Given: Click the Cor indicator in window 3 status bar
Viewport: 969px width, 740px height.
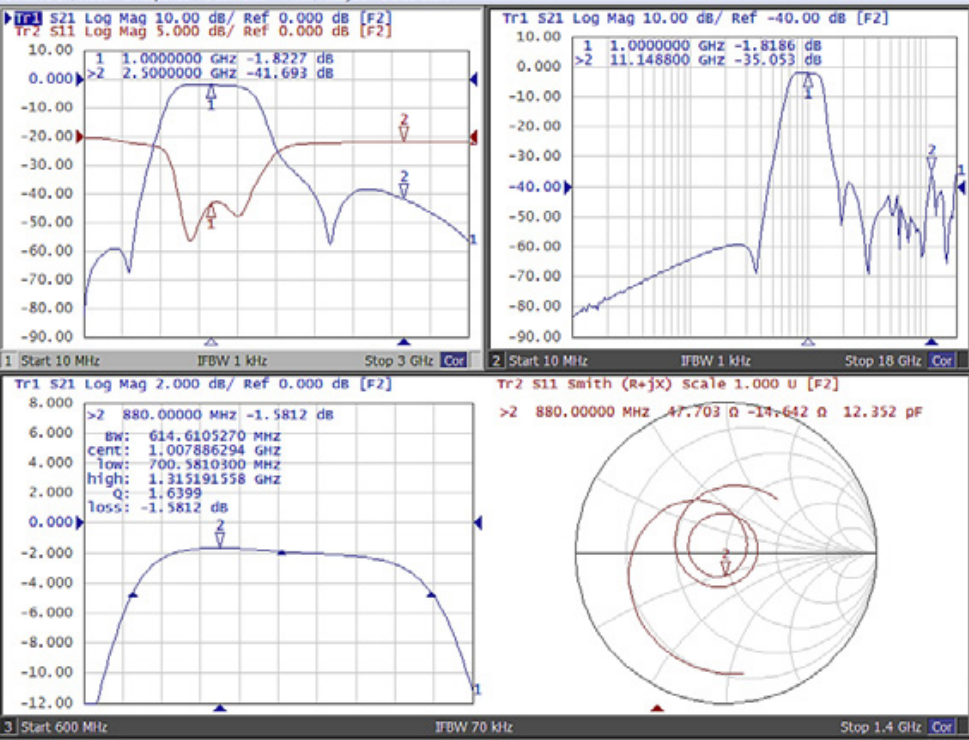Looking at the screenshot, I should [941, 727].
